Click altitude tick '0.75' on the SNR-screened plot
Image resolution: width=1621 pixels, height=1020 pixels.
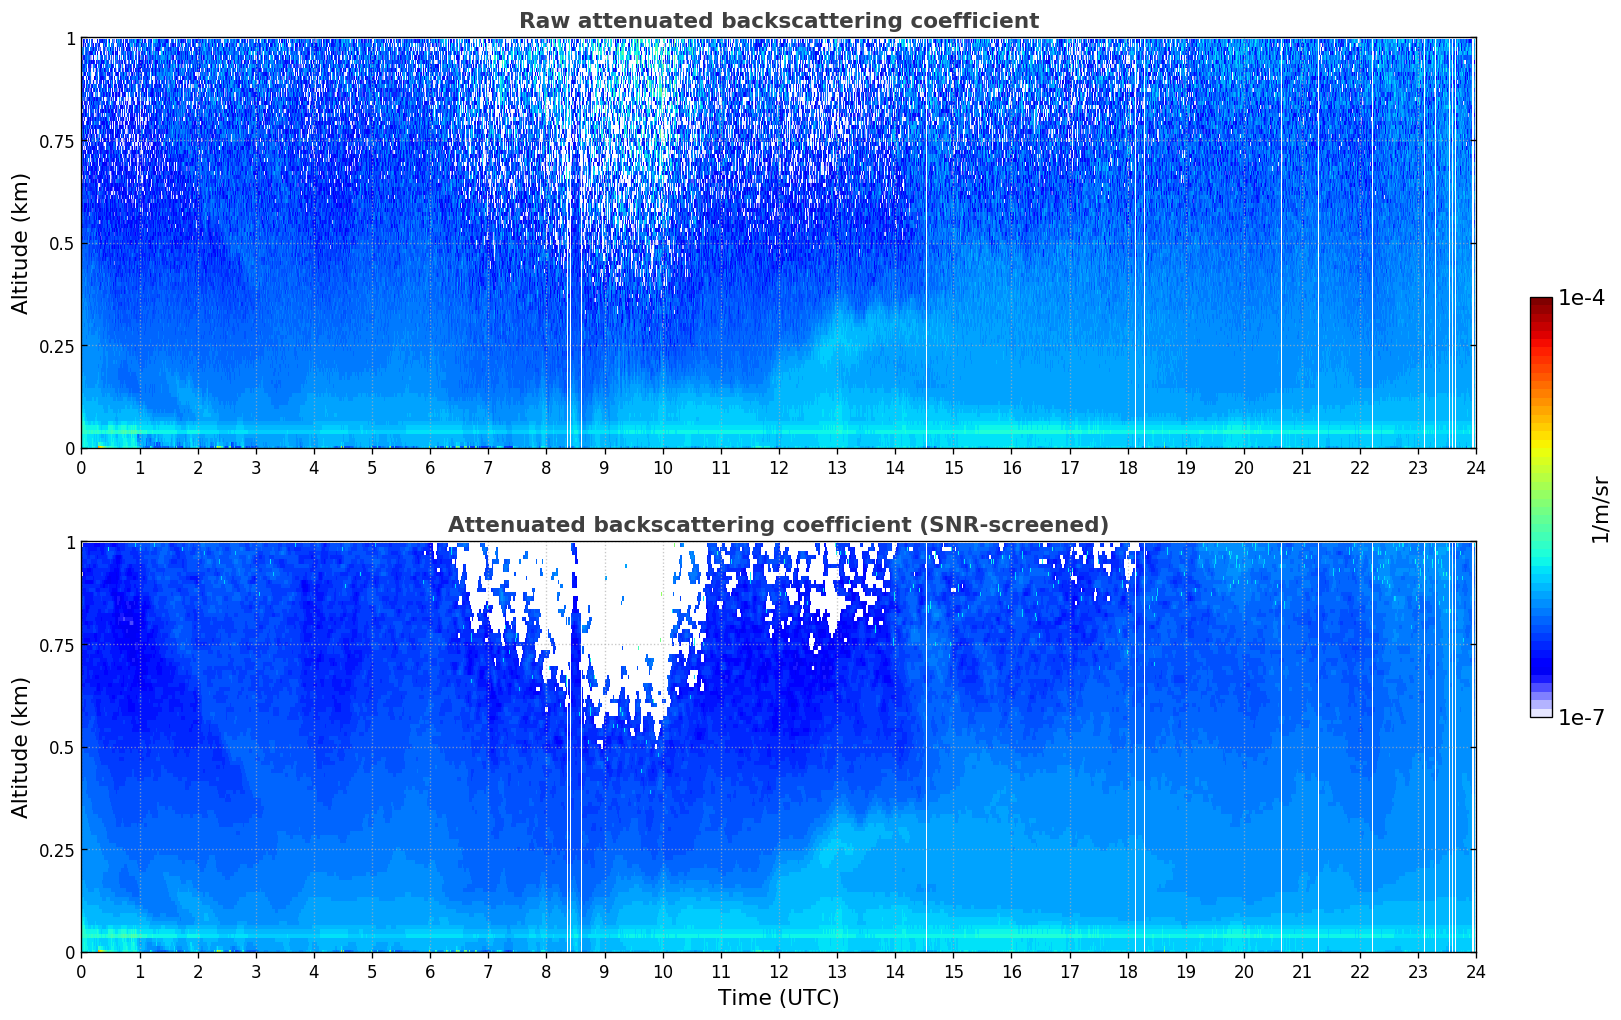point(57,645)
